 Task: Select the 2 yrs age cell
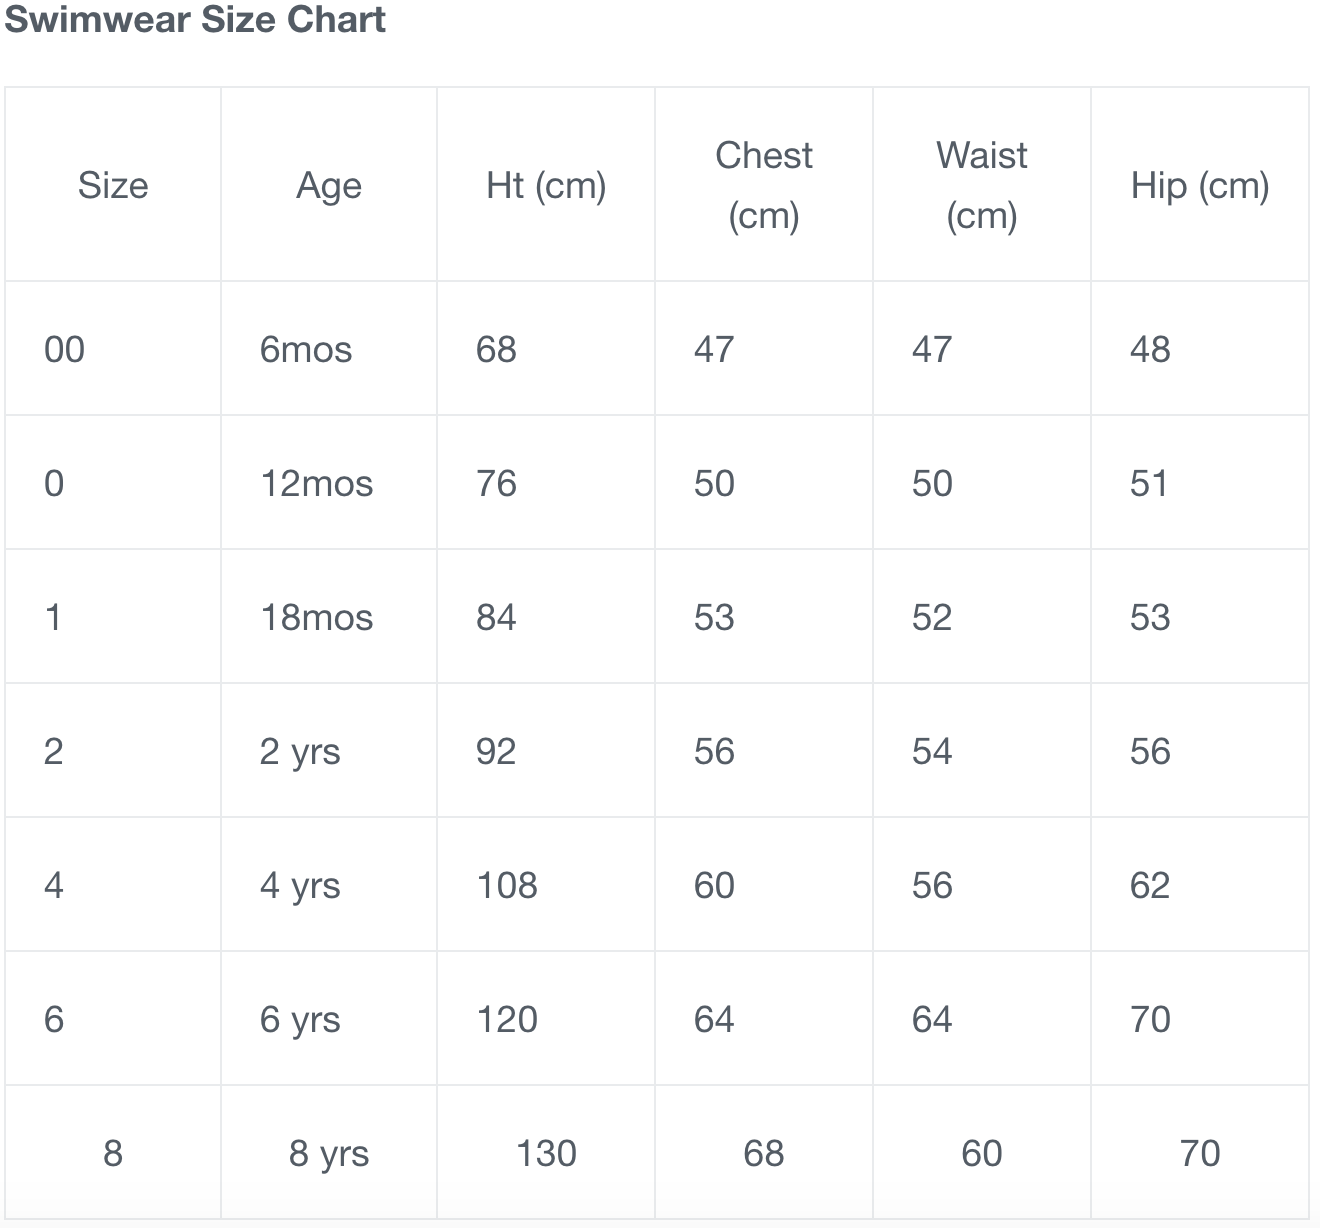click(300, 751)
